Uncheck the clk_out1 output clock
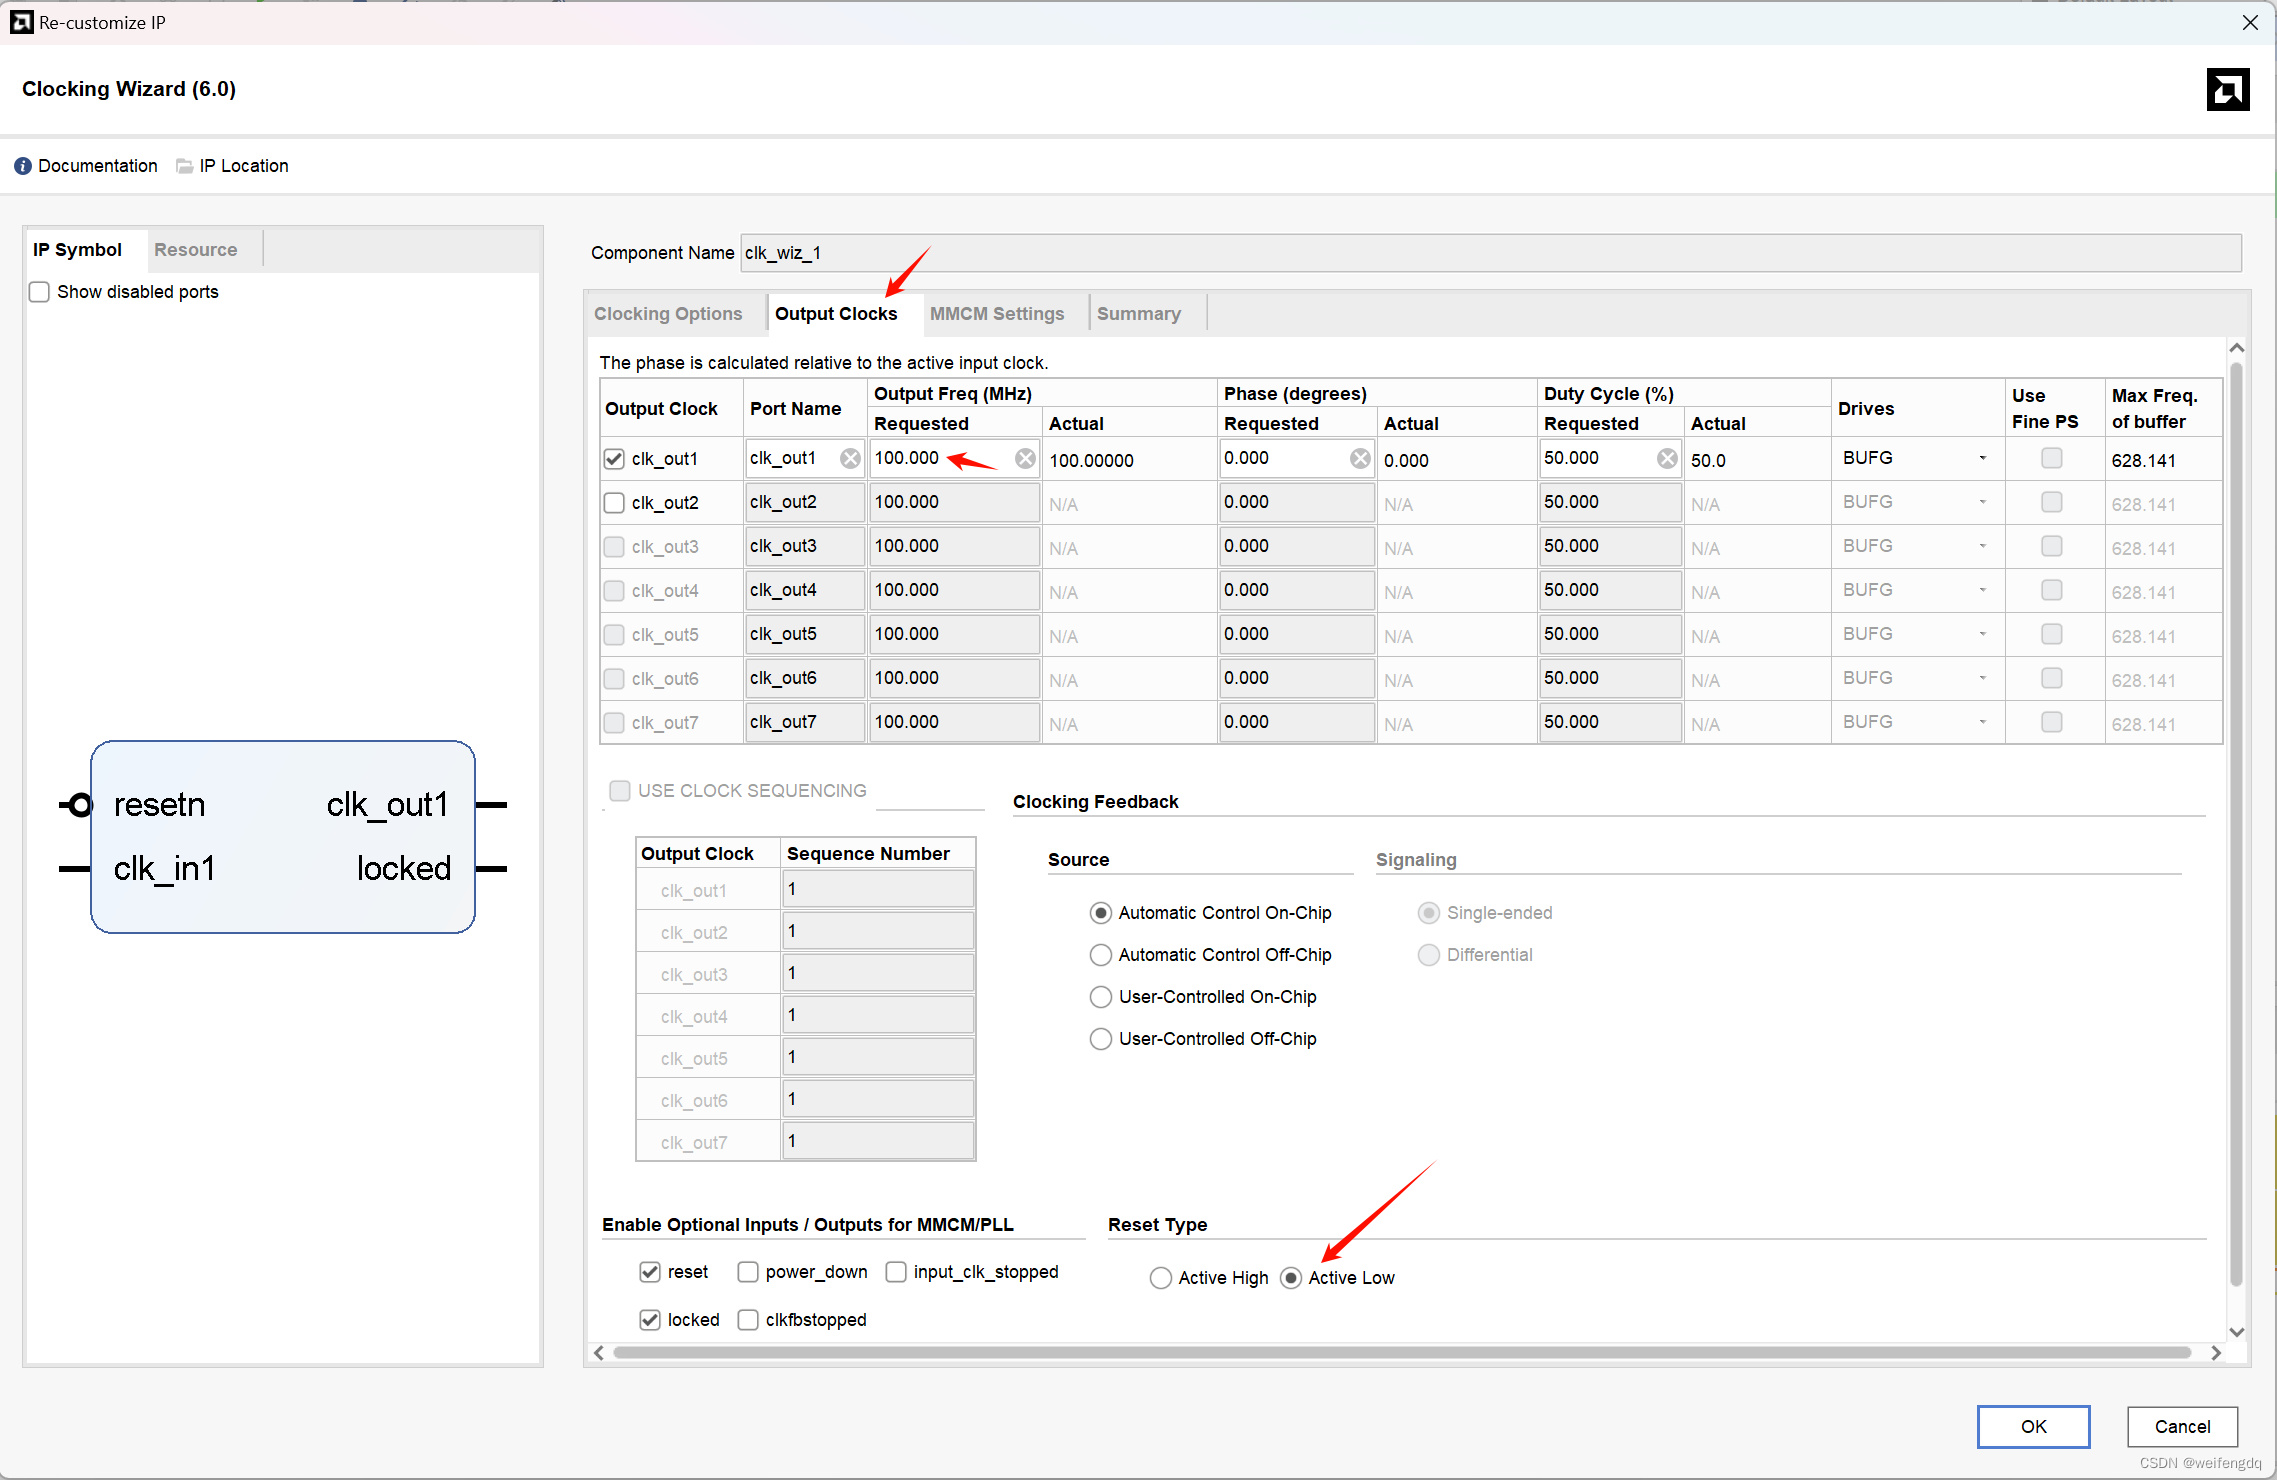Screen dimensions: 2277x1480 pyautogui.click(x=614, y=459)
